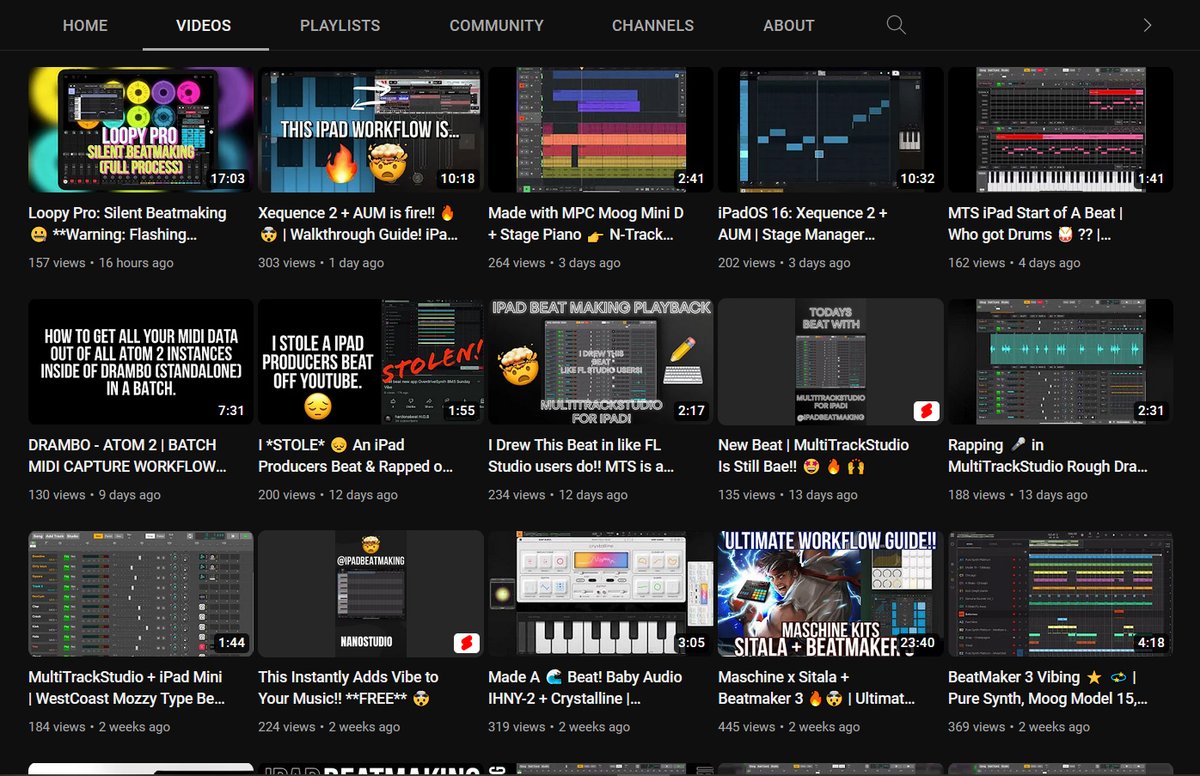
Task: Open 'Made A Beat! Baby Audio IHNY-2' title
Action: click(x=585, y=687)
